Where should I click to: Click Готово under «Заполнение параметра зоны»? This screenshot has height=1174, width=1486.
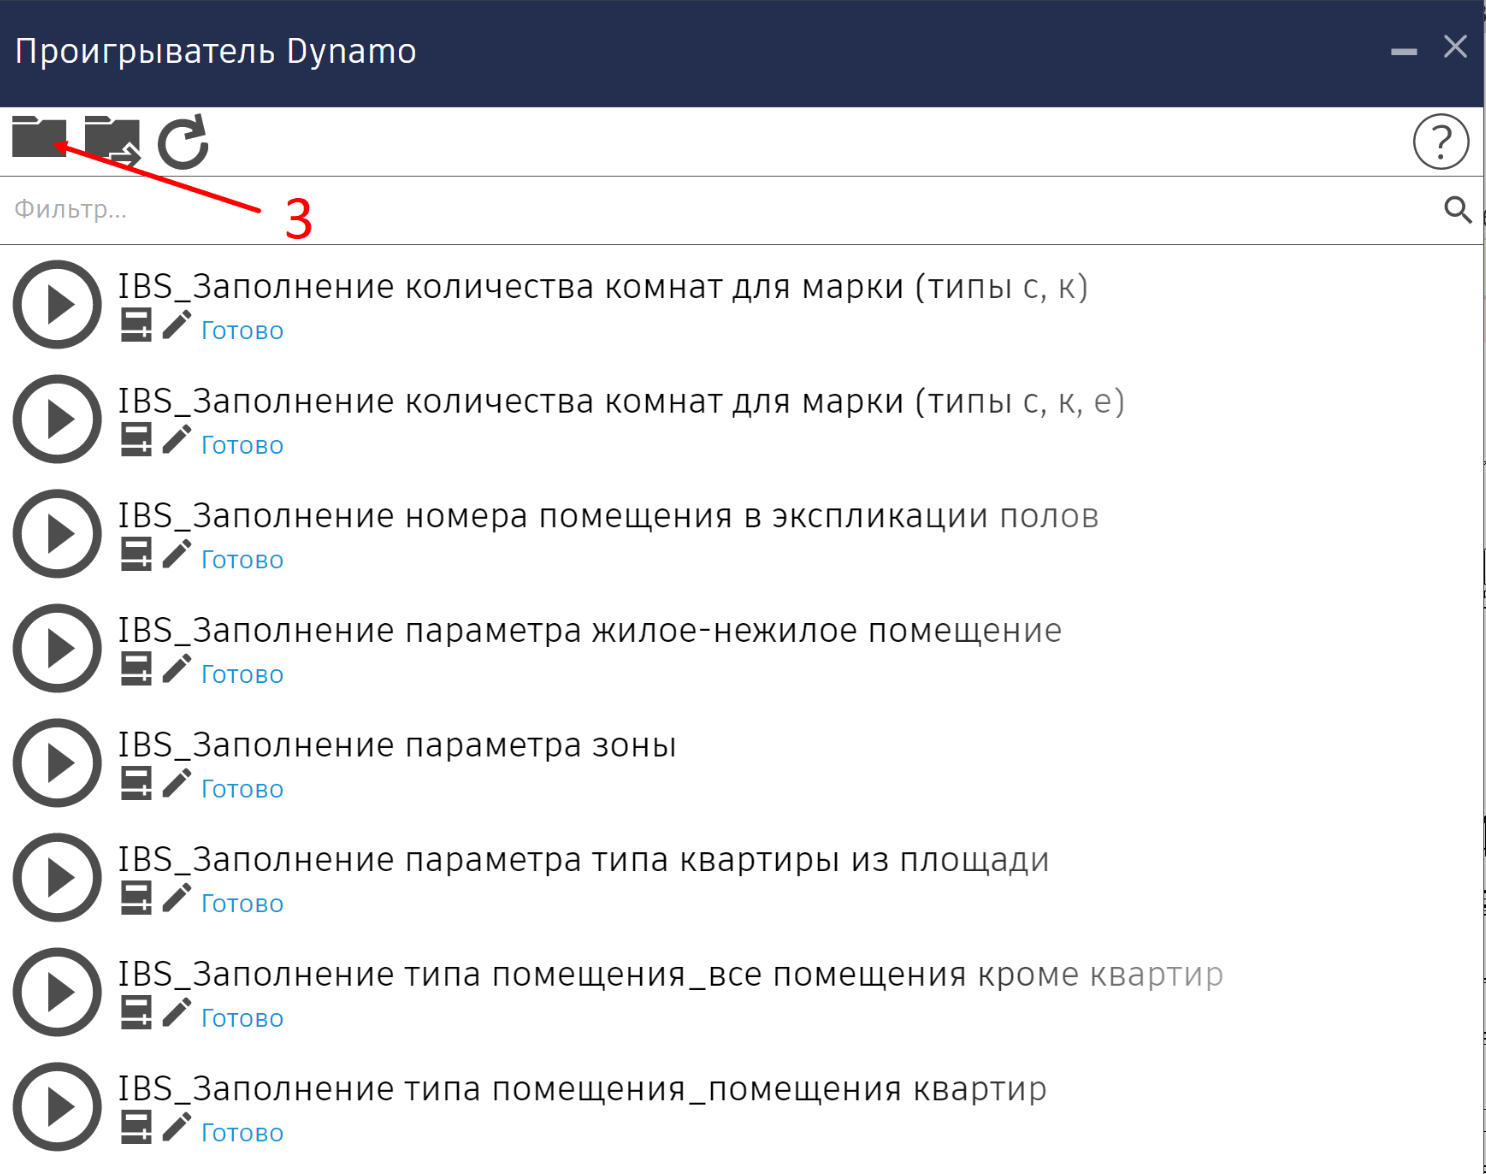242,789
